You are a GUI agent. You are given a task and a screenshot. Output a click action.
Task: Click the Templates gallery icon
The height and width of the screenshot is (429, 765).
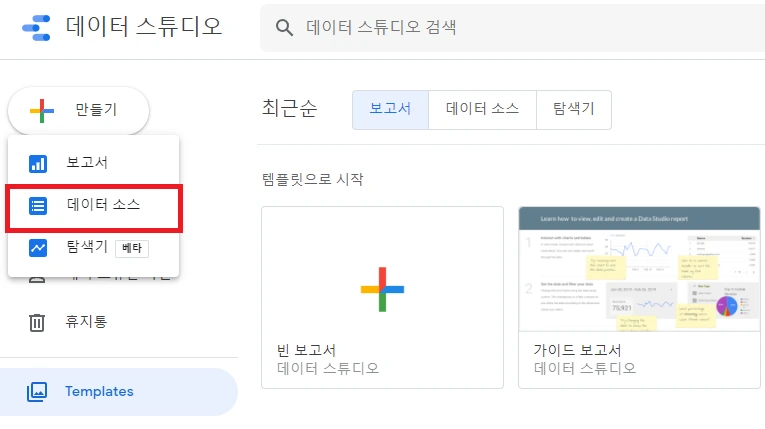point(37,392)
